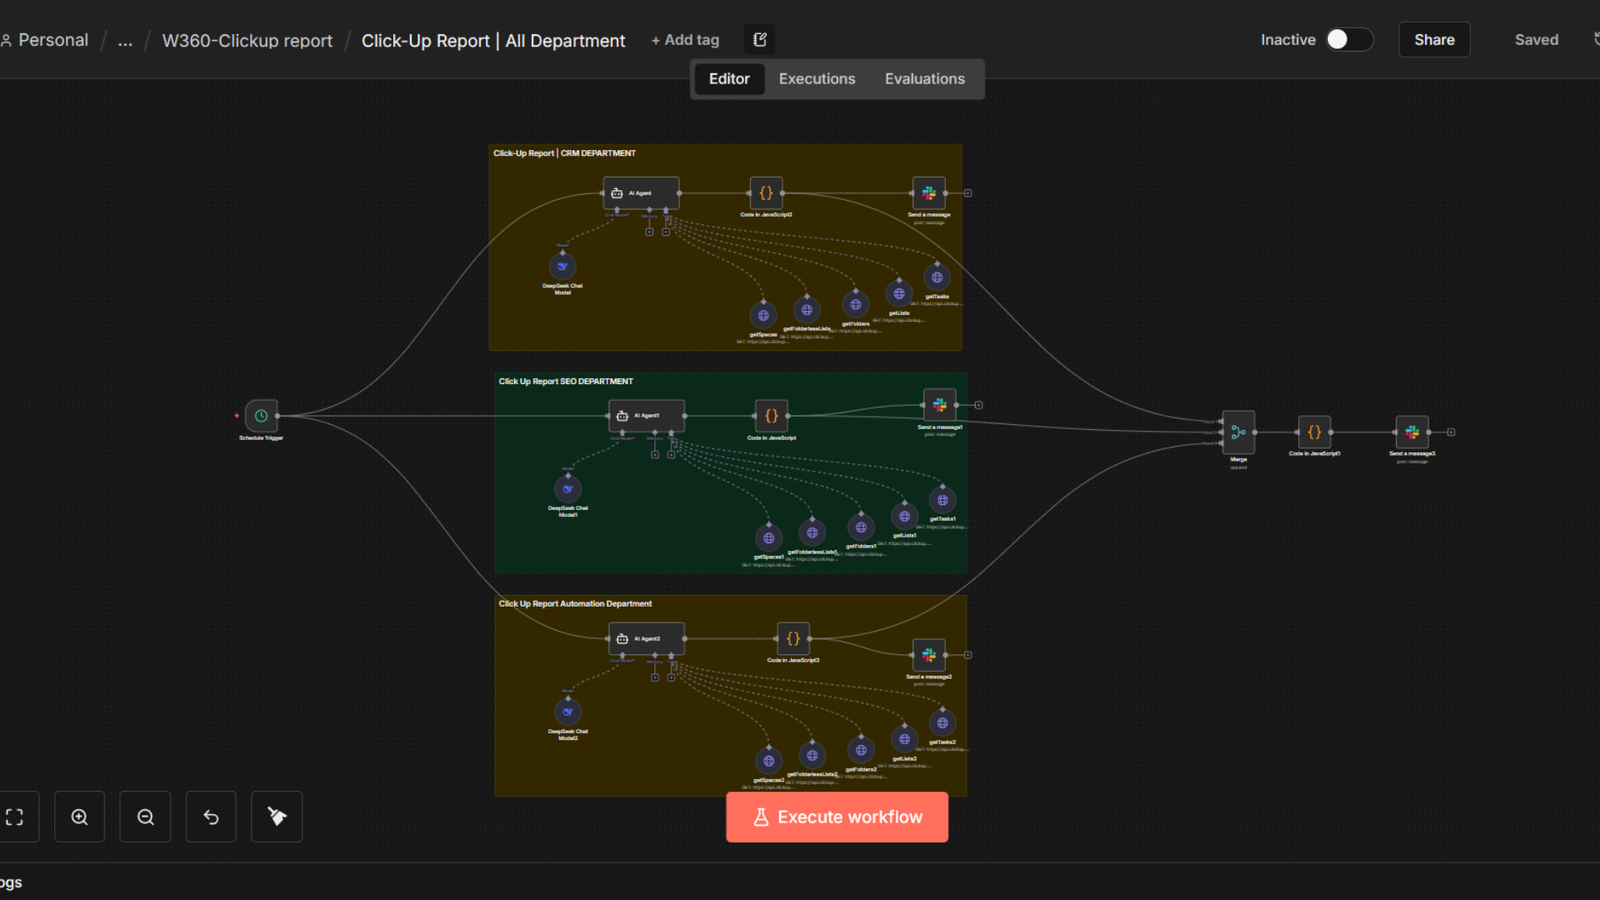Click the workflow title Click-Up Report All Department

tap(493, 41)
